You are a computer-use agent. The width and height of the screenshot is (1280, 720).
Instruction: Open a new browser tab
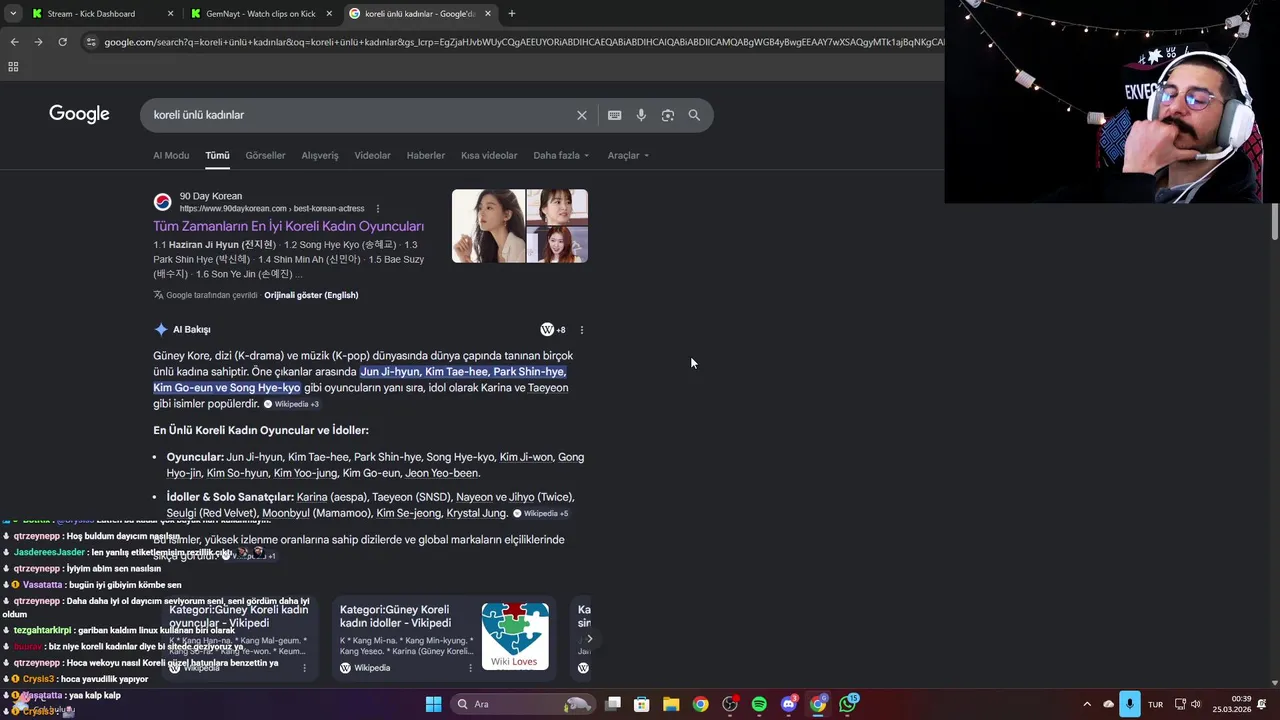[x=512, y=14]
